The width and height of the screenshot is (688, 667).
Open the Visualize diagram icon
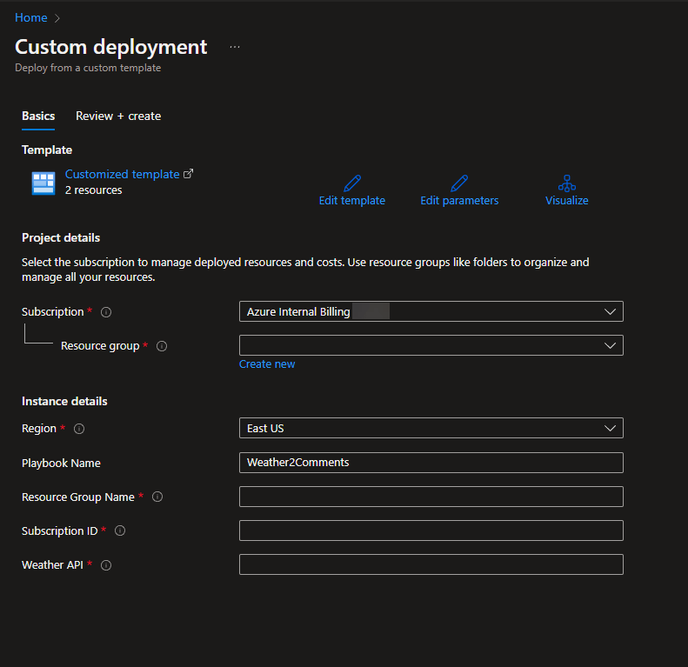click(567, 183)
